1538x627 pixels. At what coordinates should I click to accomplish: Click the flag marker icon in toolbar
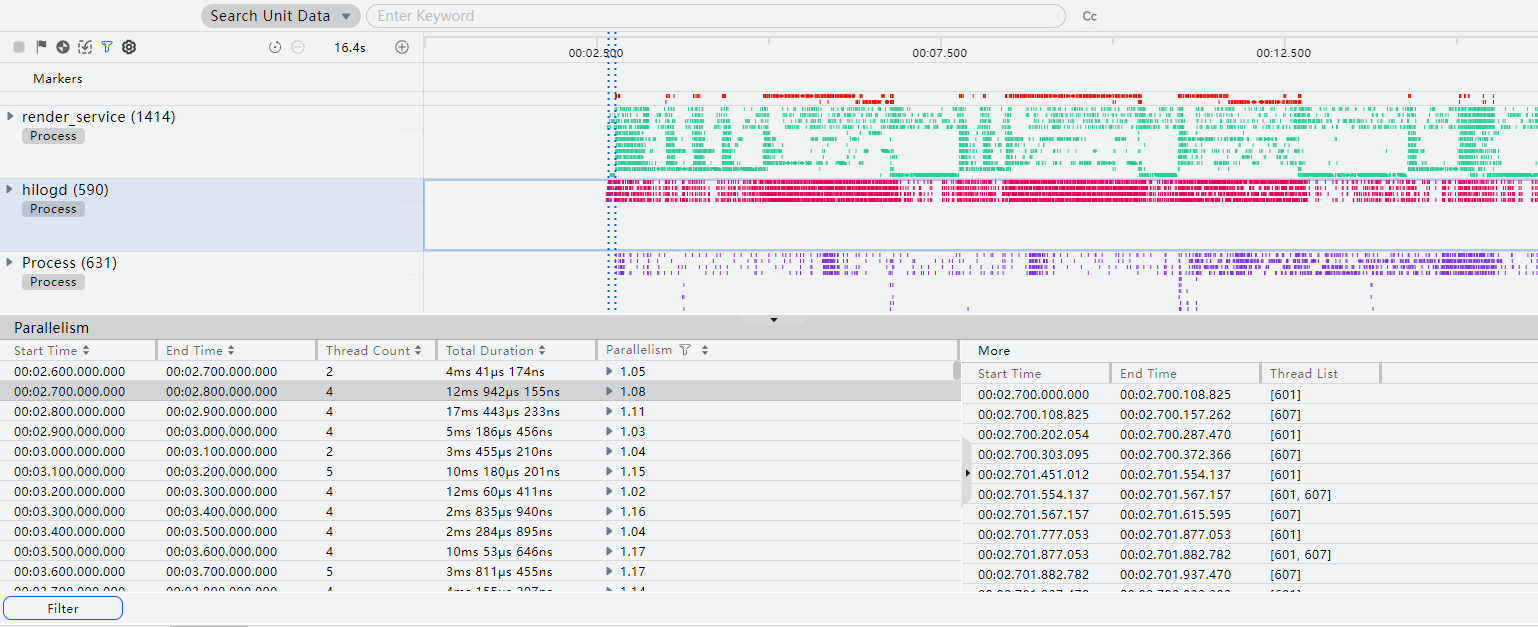(41, 47)
